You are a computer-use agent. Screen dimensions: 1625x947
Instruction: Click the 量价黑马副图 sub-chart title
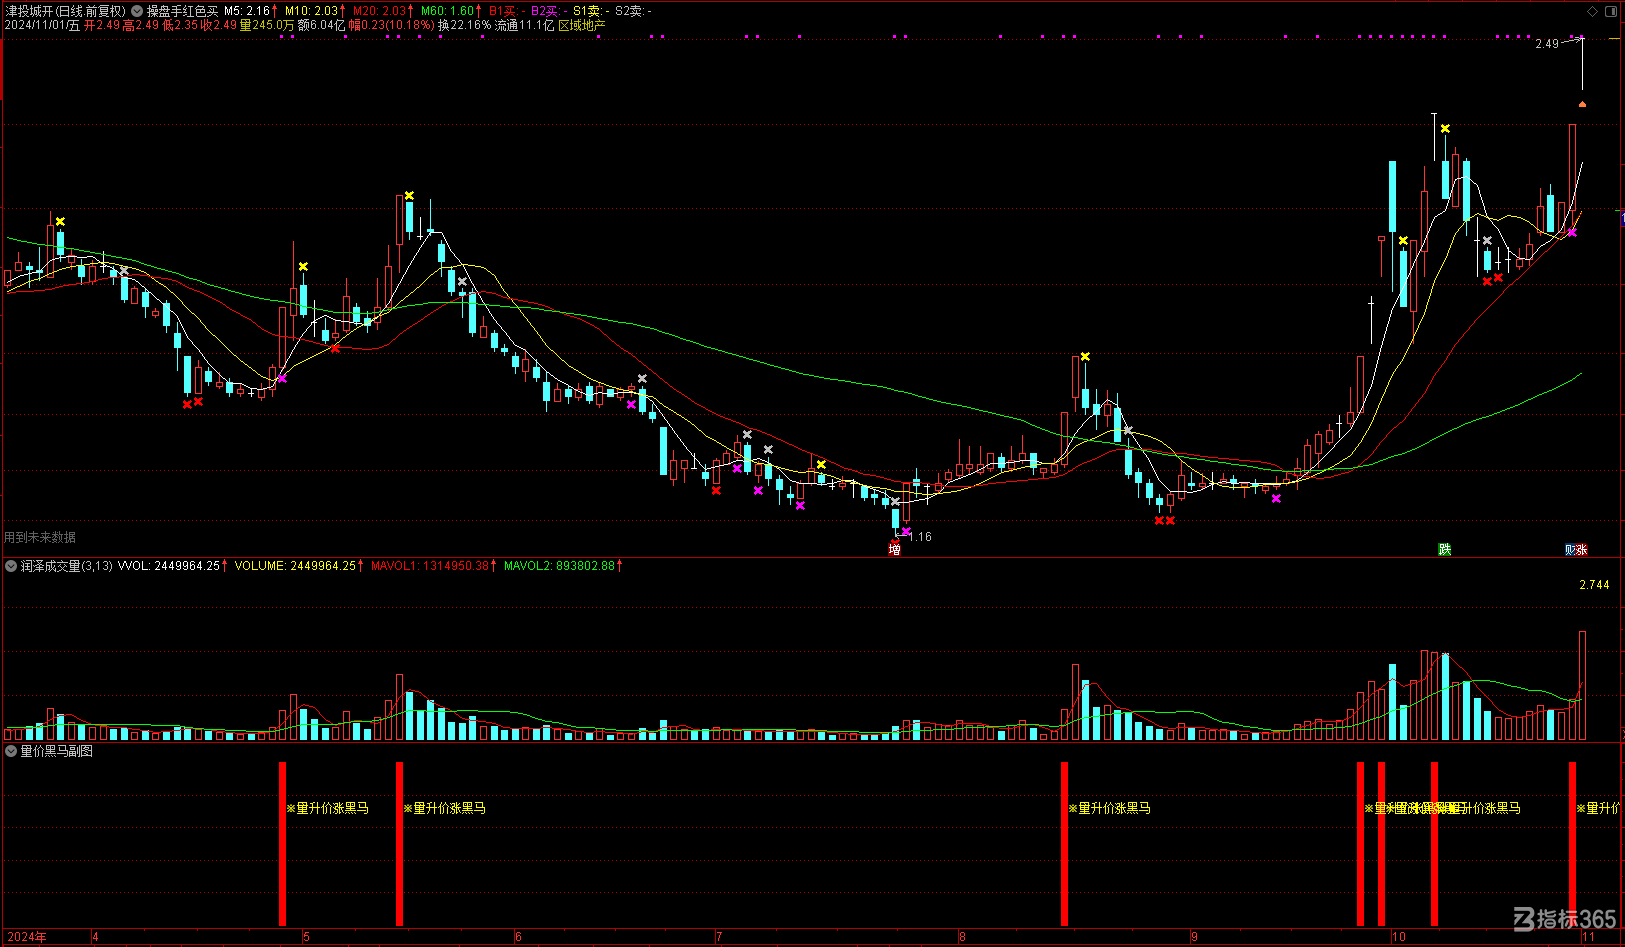tap(56, 751)
